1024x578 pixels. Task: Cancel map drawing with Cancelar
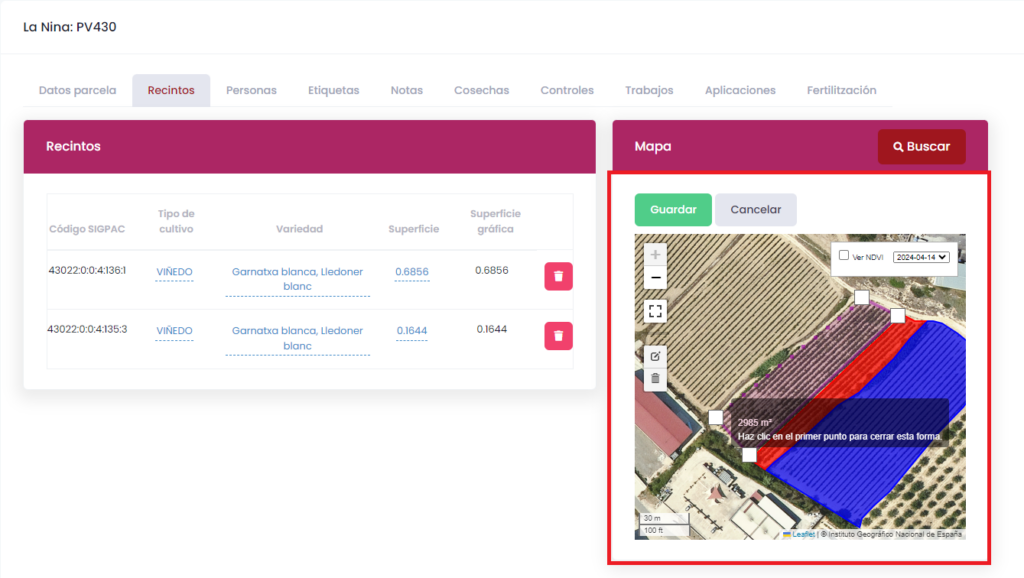coord(755,210)
